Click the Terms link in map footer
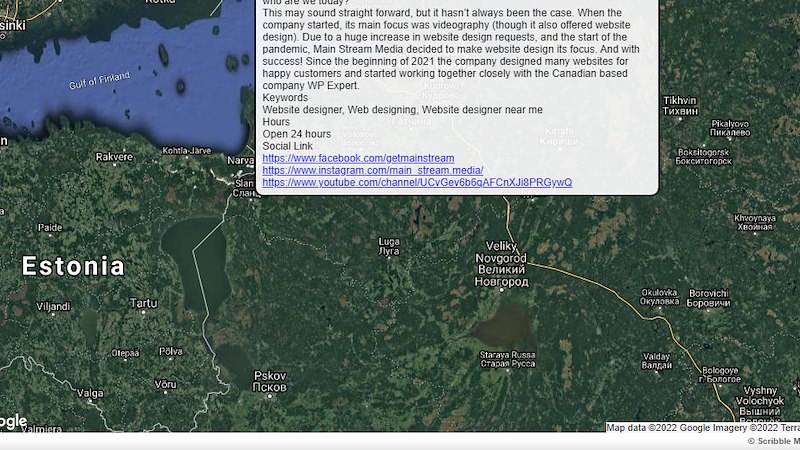Screen dimensions: 800x450 (788, 428)
